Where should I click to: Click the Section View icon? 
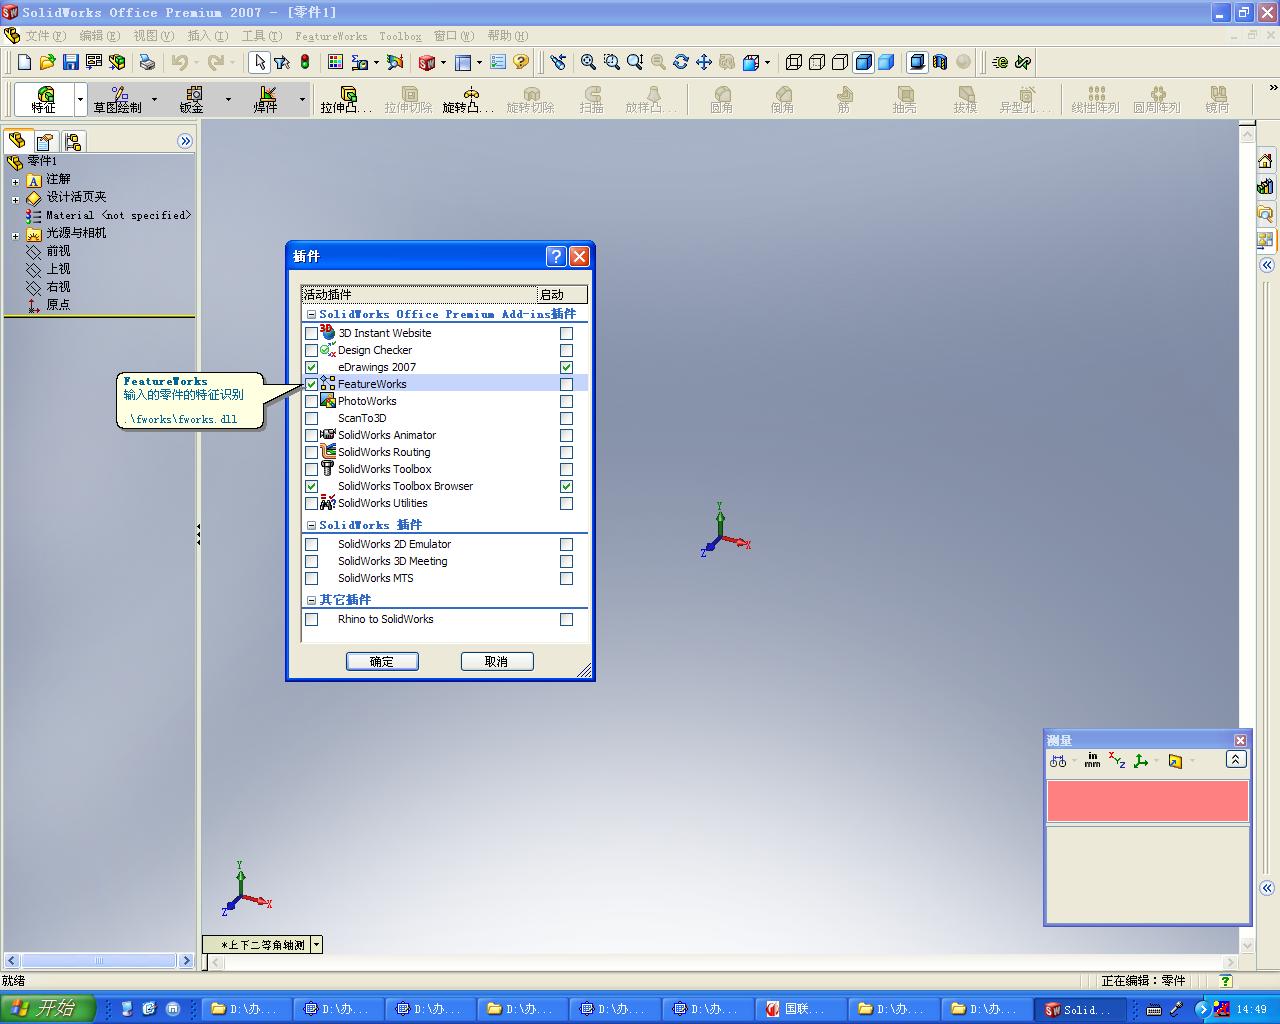pos(940,62)
